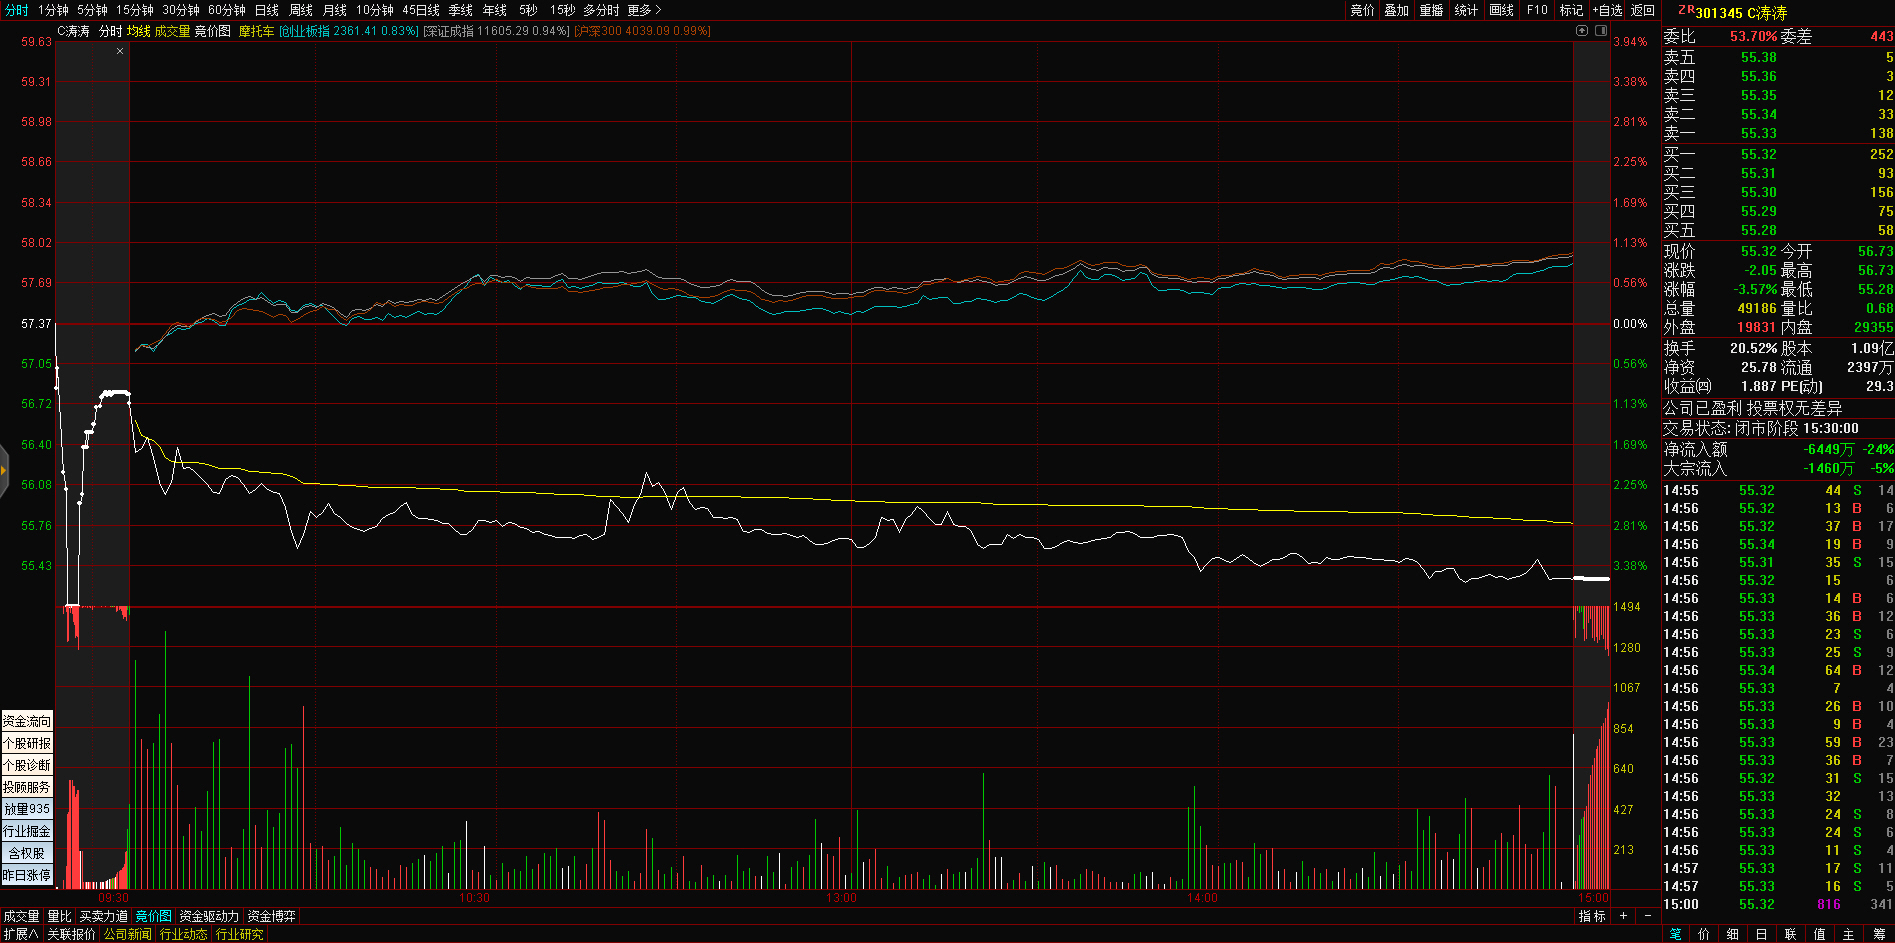The height and width of the screenshot is (943, 1895).
Task: Switch to the 日线 daily chart tab
Action: point(267,10)
